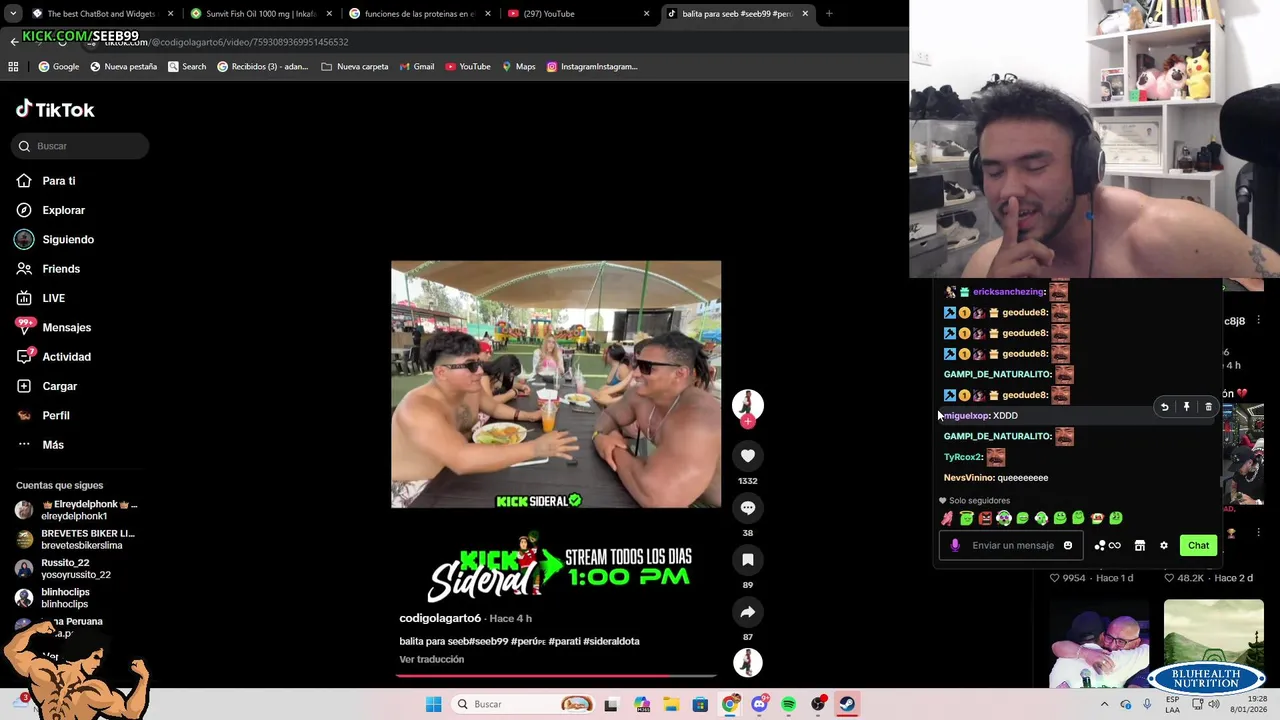Open Steam from taskbar

pos(847,704)
